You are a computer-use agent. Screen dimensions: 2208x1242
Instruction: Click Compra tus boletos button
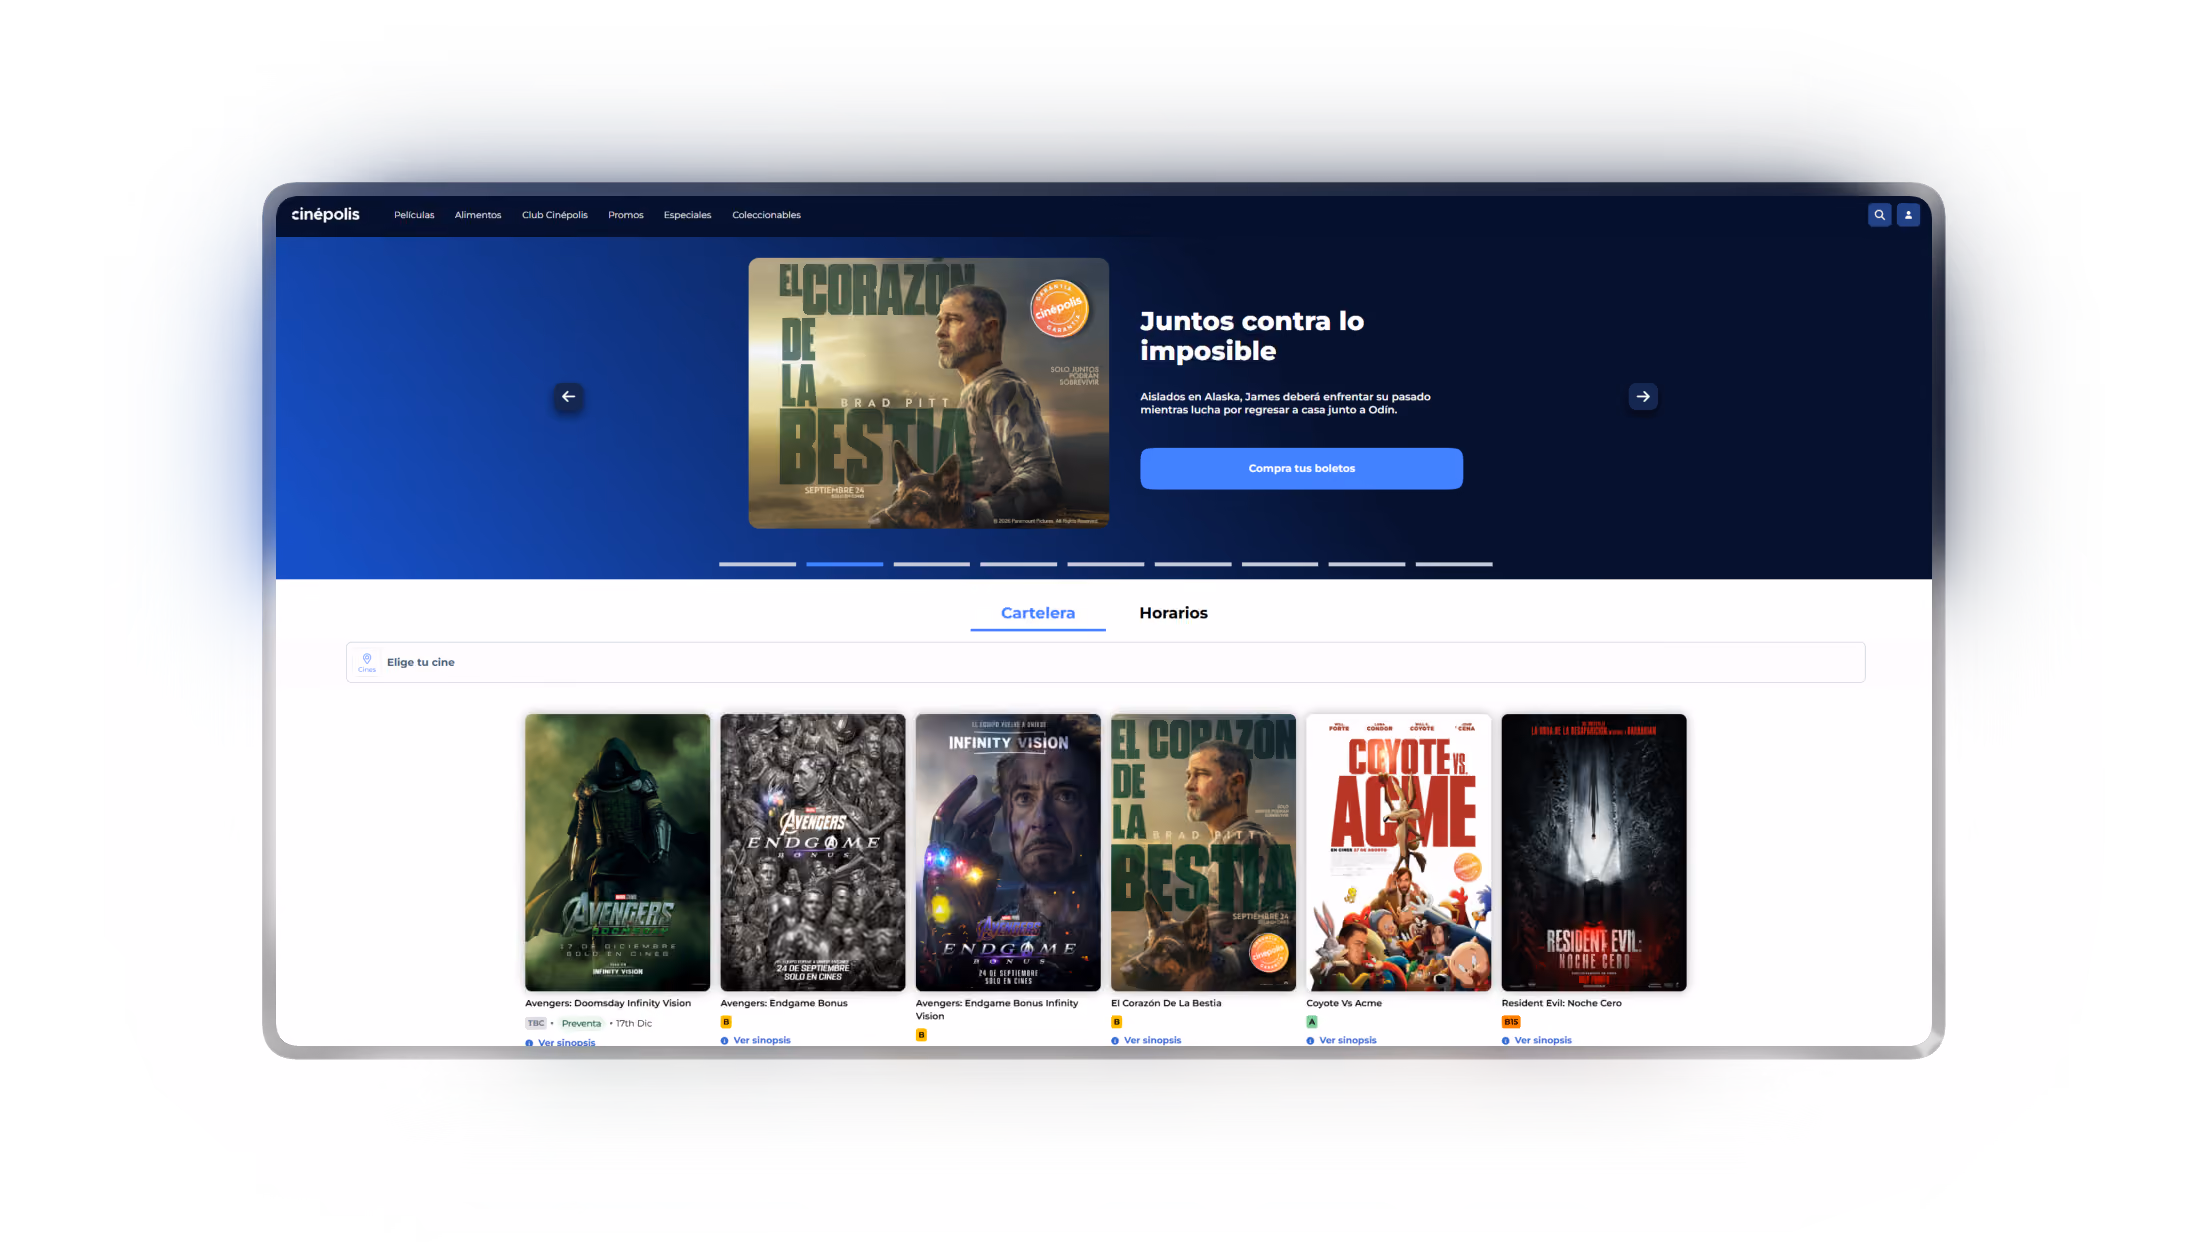[1301, 468]
